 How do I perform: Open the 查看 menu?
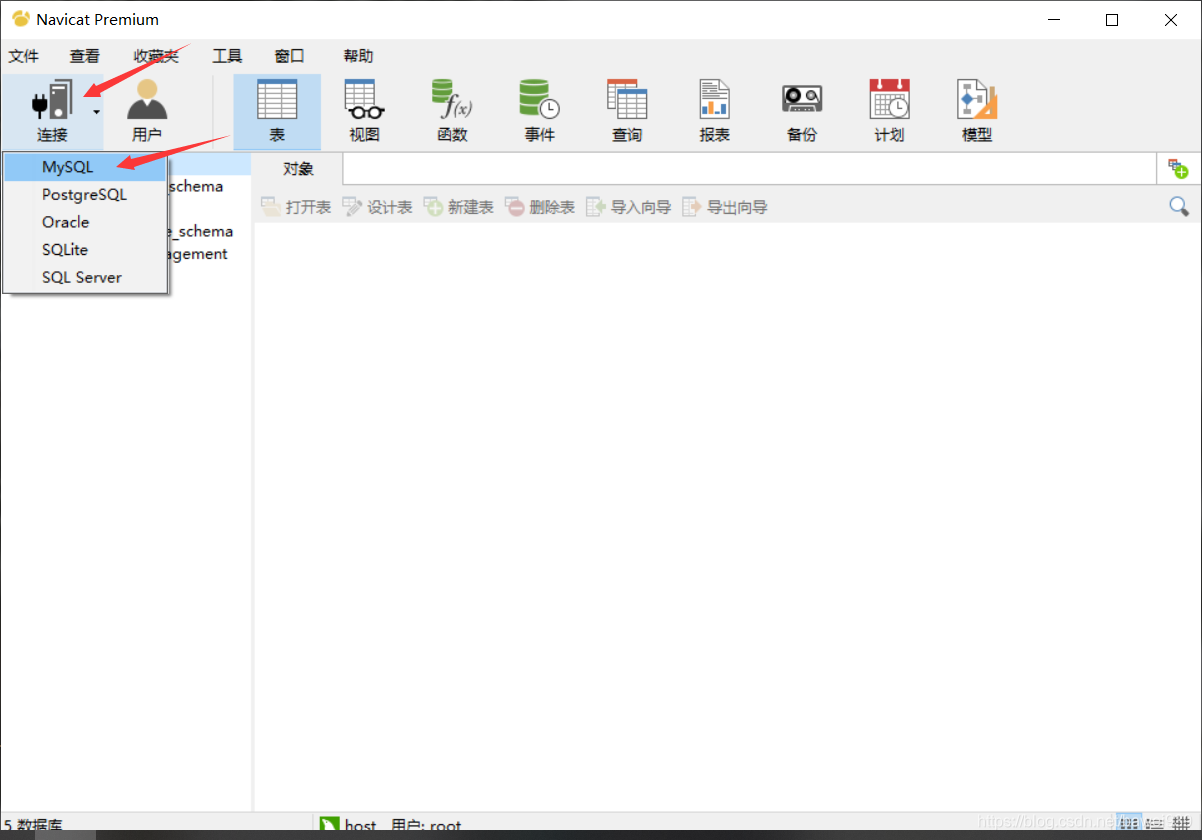click(x=85, y=56)
